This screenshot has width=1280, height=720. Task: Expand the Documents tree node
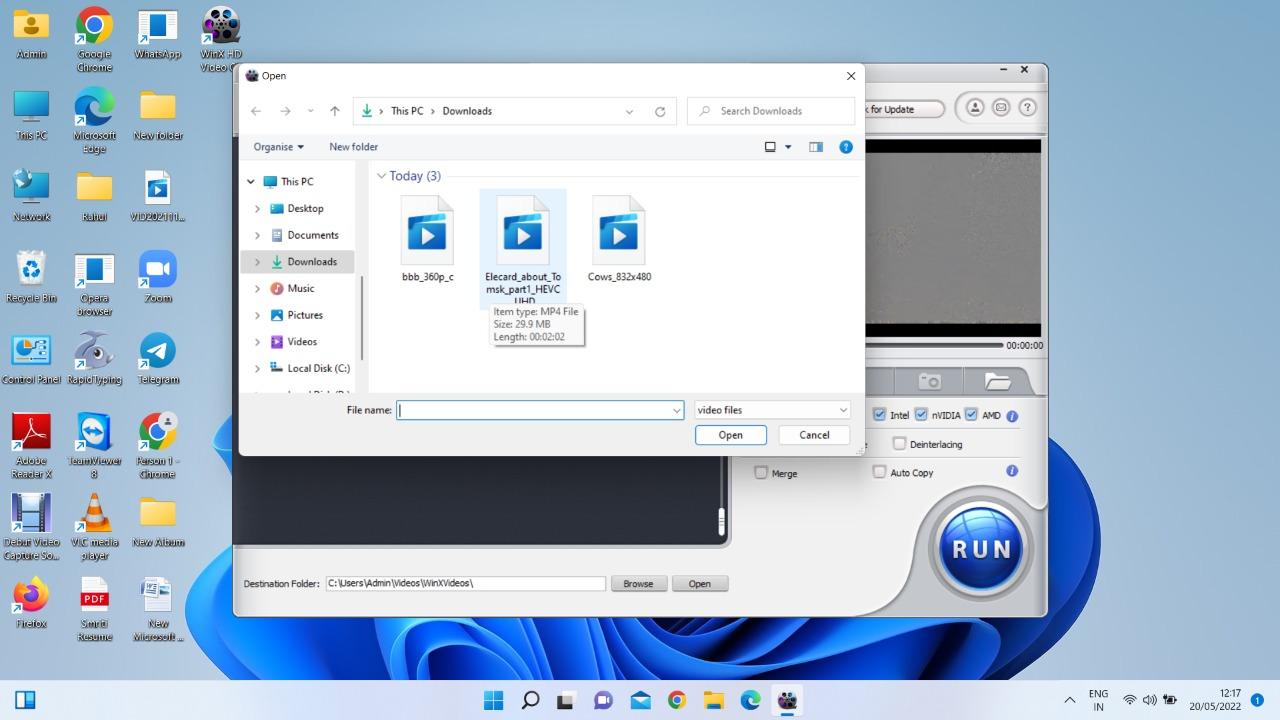click(257, 235)
